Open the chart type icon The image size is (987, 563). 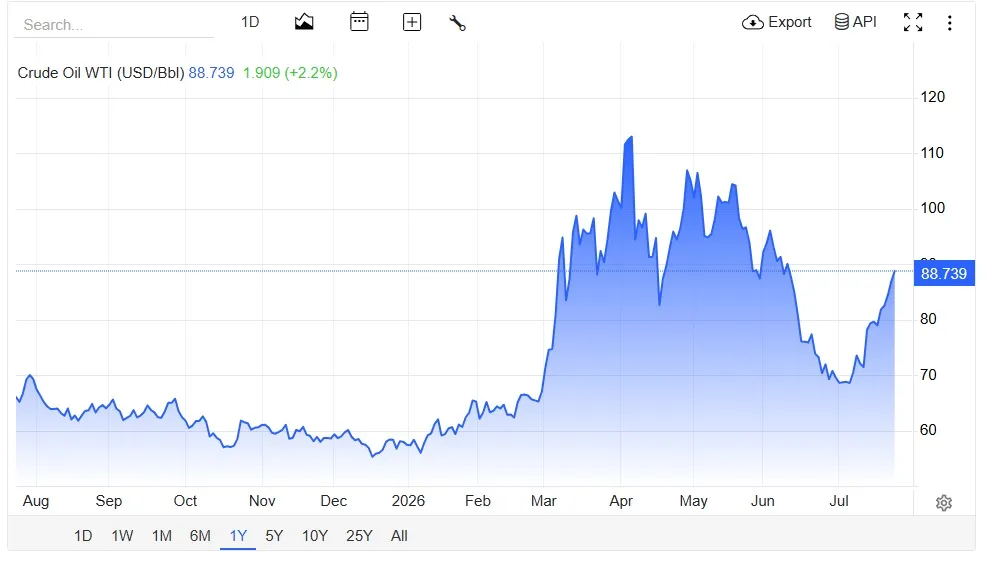pos(303,22)
